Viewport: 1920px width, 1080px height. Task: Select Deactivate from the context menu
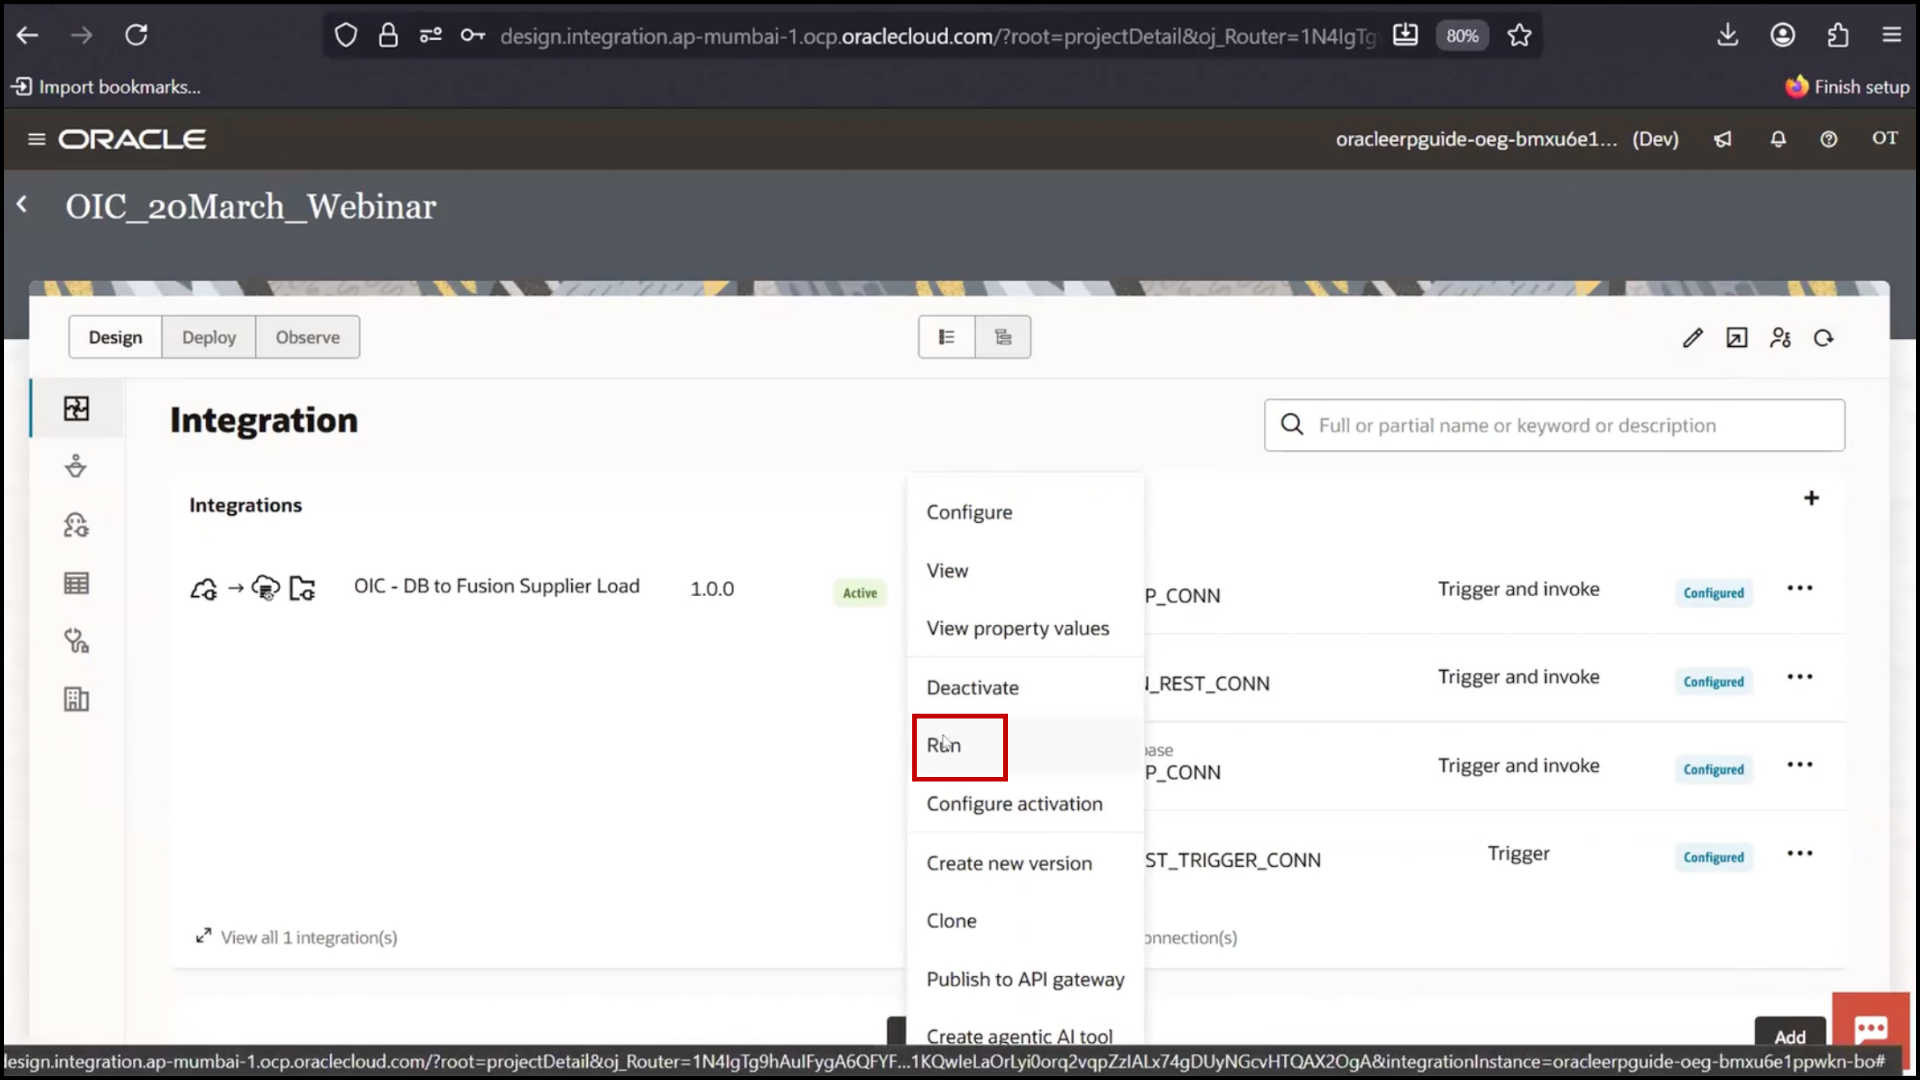[x=1025, y=687]
